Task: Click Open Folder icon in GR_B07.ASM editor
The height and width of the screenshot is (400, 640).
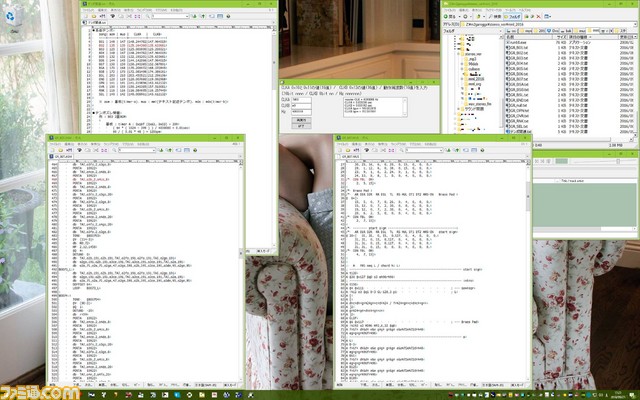Action: (60, 150)
